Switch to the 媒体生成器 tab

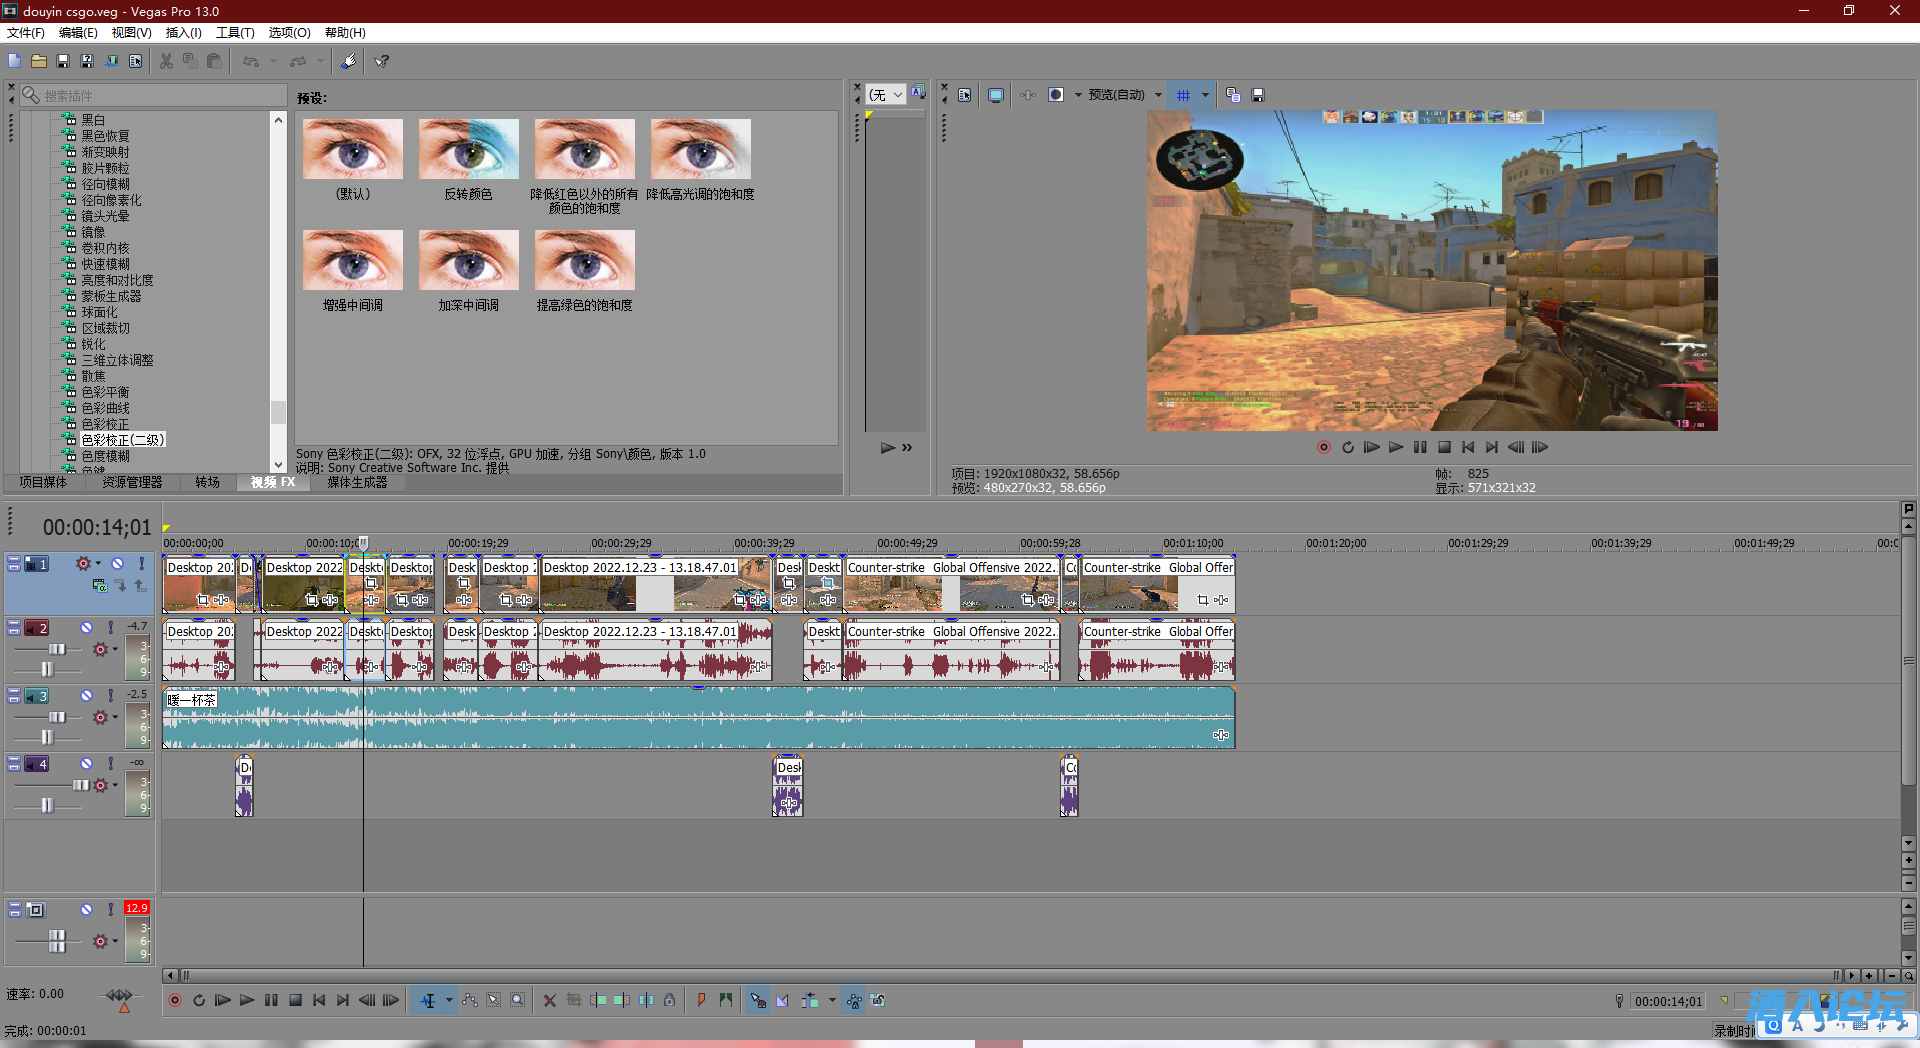(357, 482)
